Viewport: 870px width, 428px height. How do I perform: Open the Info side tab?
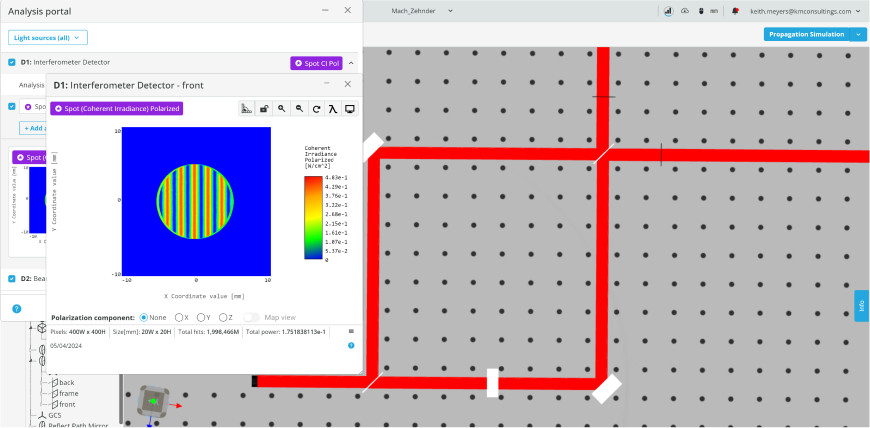(862, 306)
